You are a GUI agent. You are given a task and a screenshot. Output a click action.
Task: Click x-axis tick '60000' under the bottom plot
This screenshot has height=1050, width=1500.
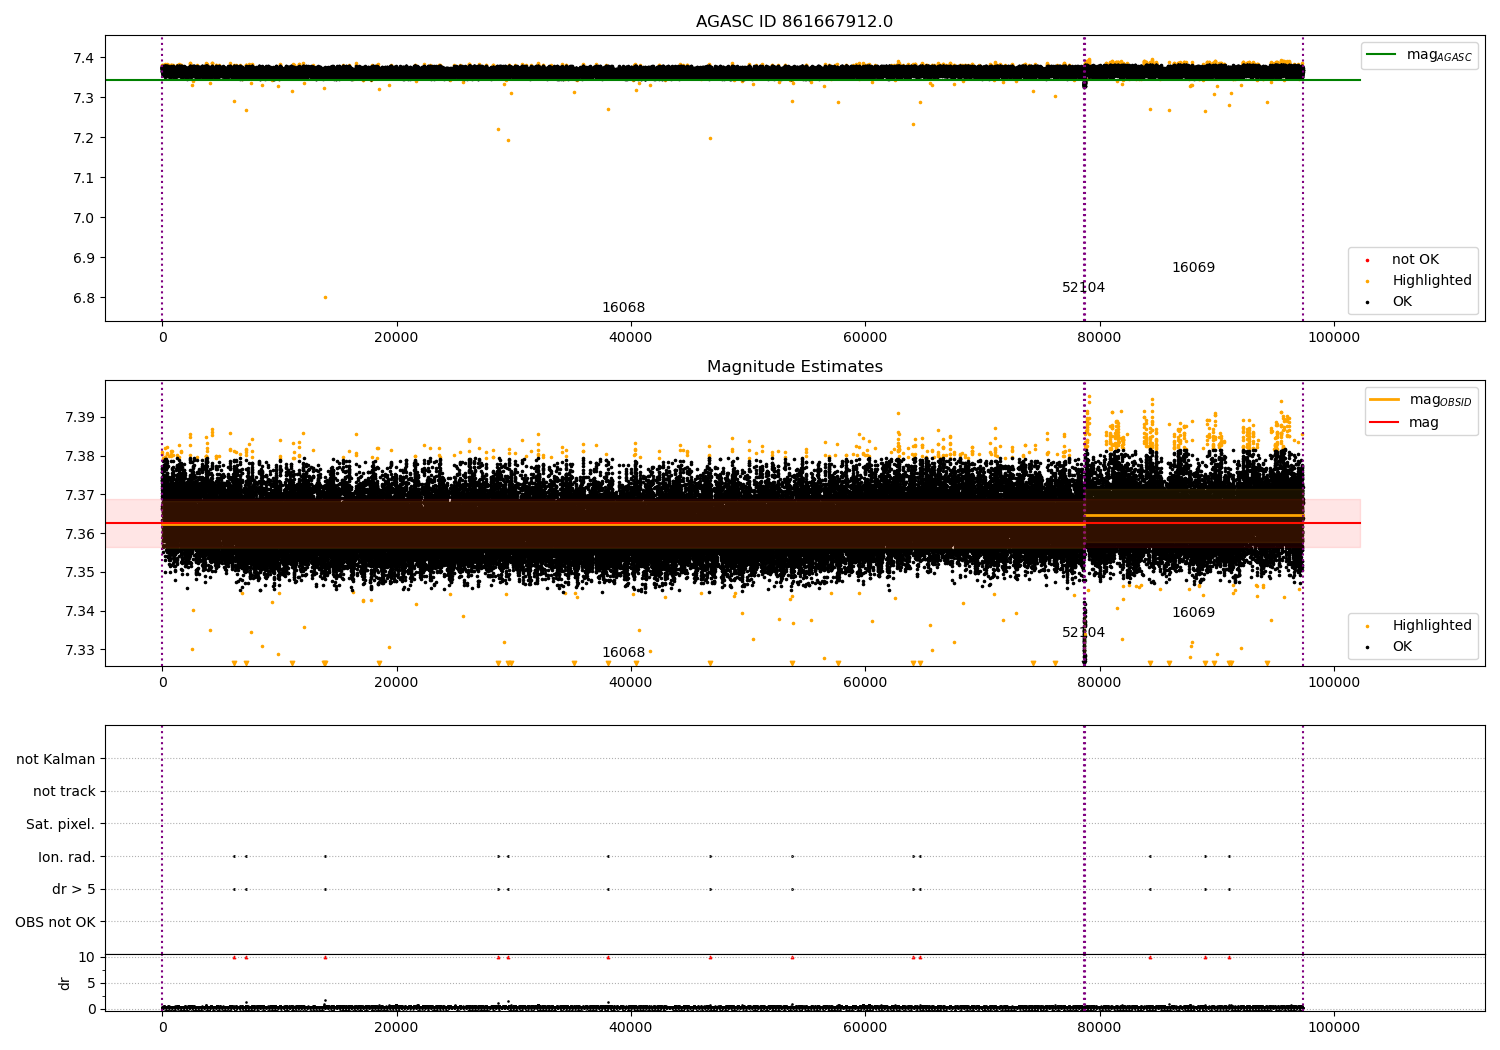[x=865, y=1027]
